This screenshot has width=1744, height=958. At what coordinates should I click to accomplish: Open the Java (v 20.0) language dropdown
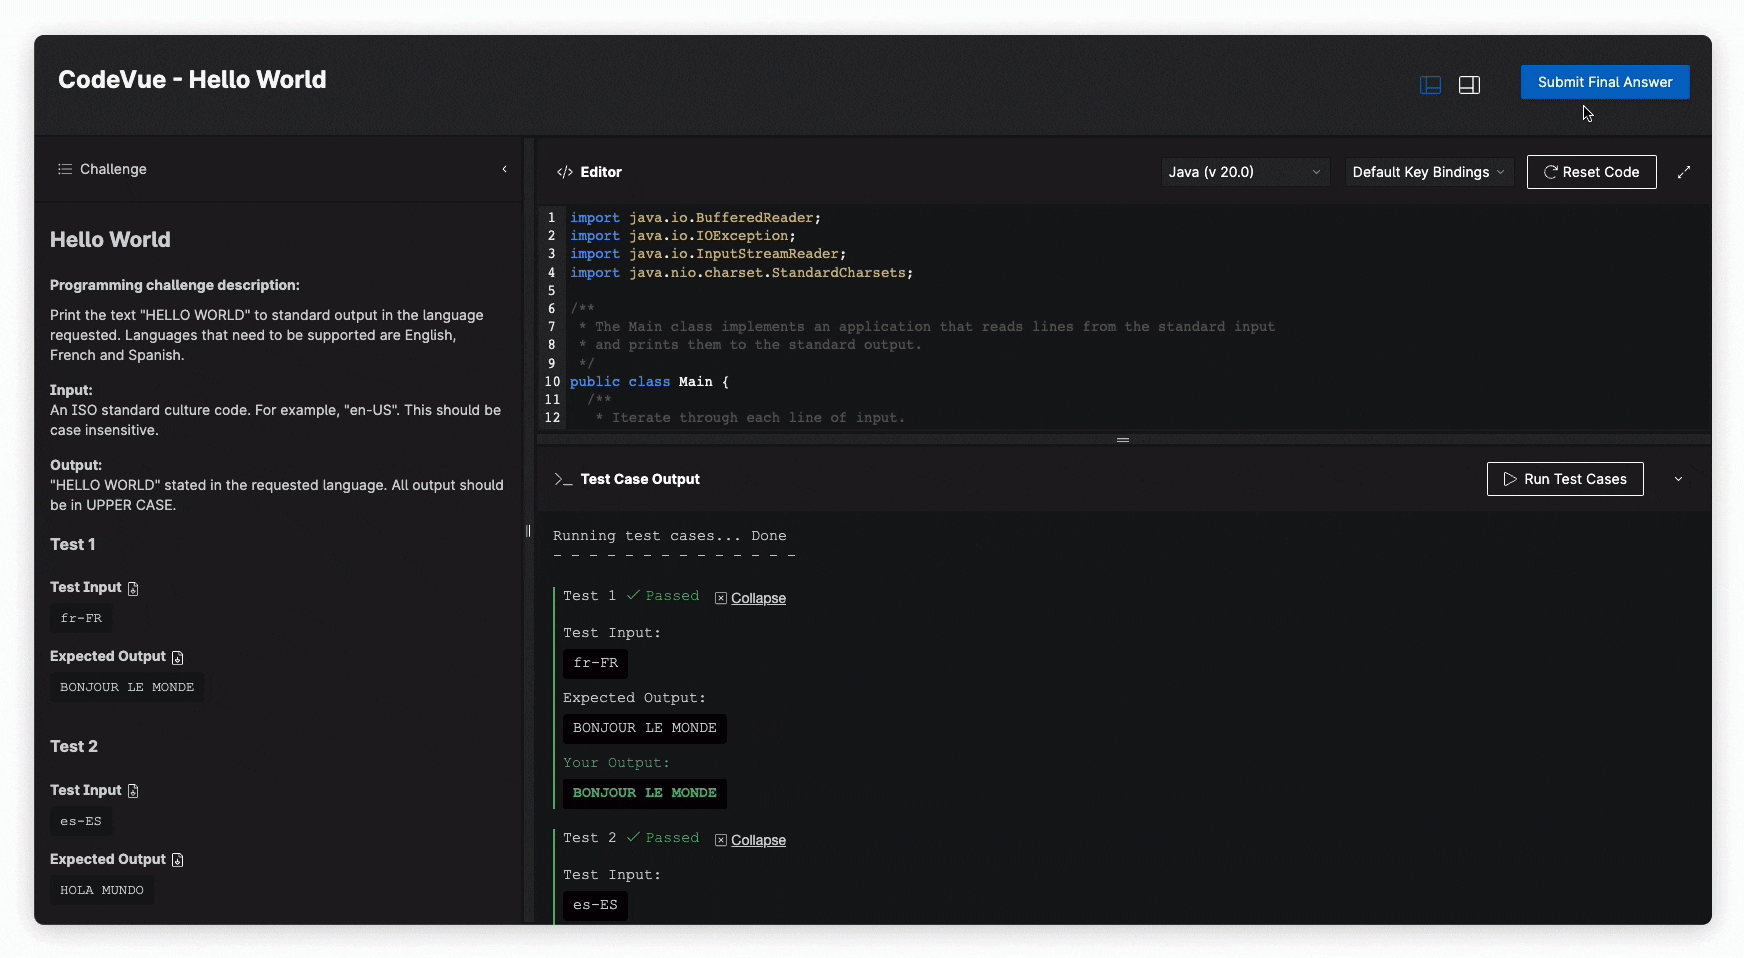click(x=1245, y=172)
